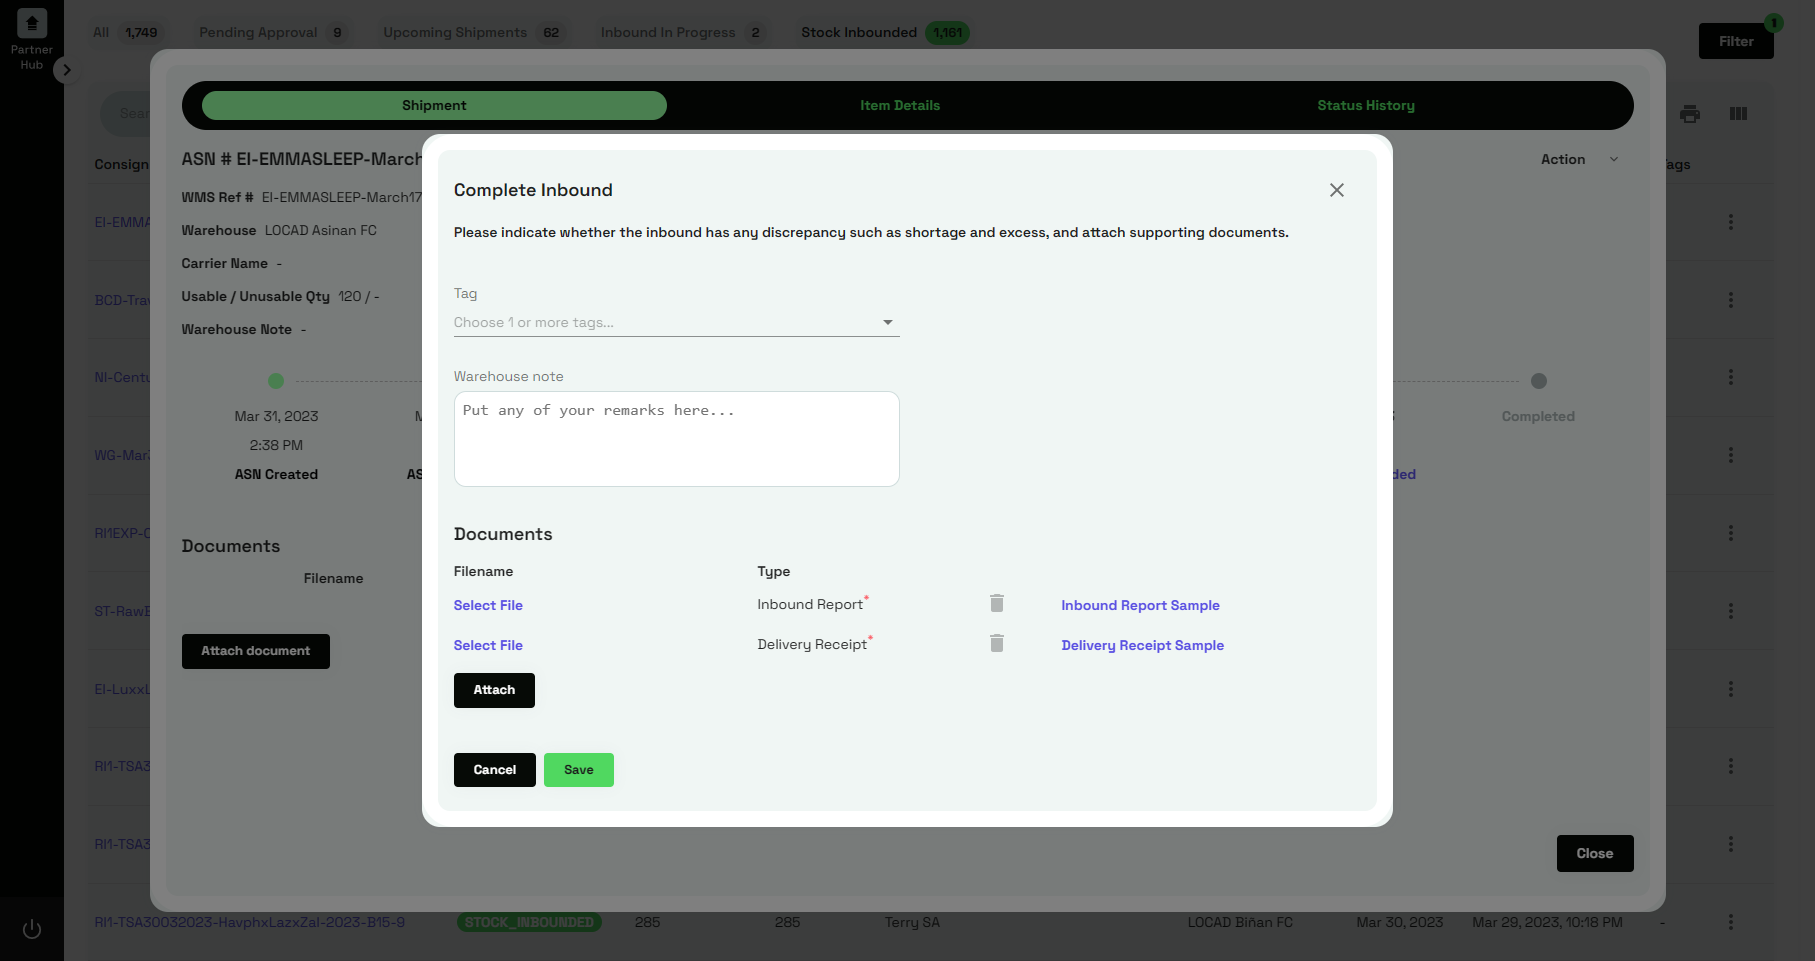Open row menu for the NI-Cent row
This screenshot has height=961, width=1815.
click(x=1730, y=377)
